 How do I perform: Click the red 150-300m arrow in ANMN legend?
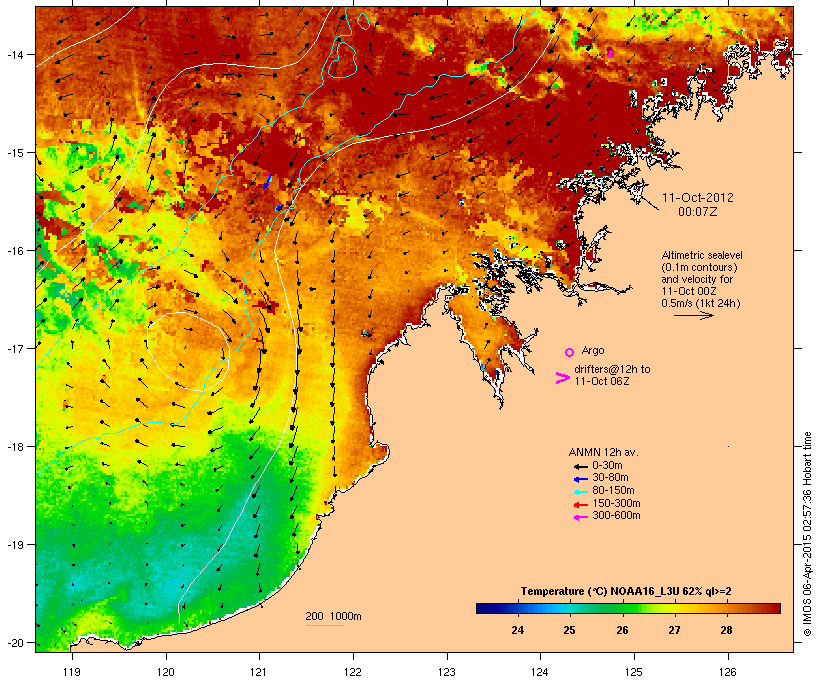coord(580,505)
